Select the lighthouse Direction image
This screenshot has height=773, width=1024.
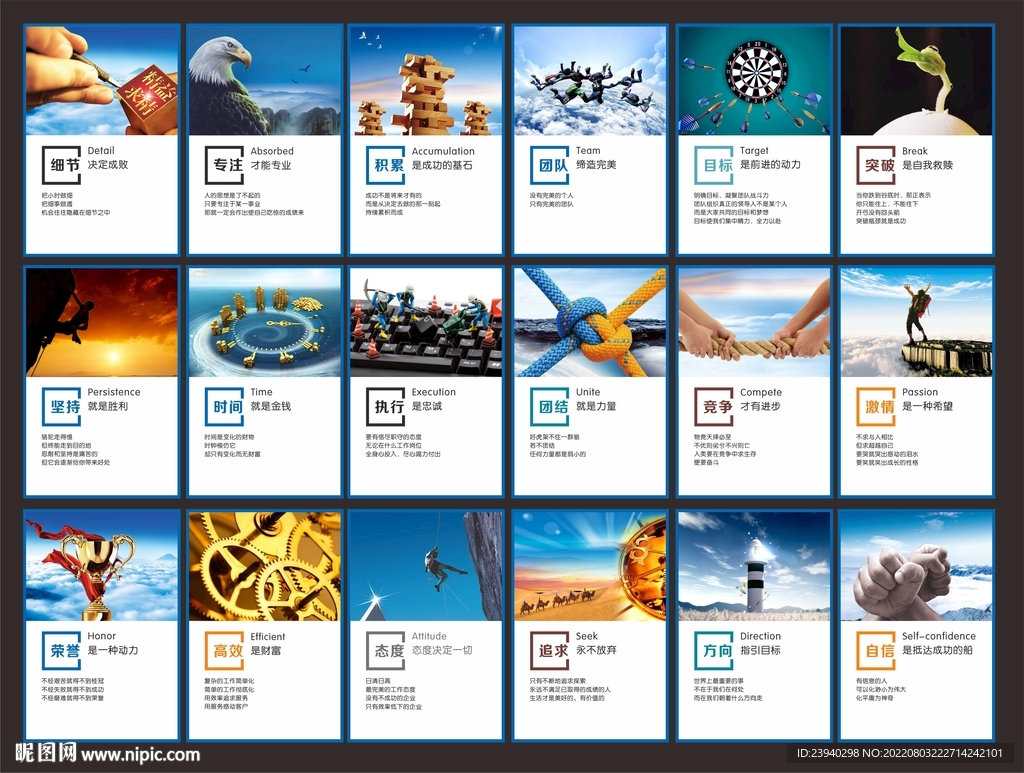[754, 566]
